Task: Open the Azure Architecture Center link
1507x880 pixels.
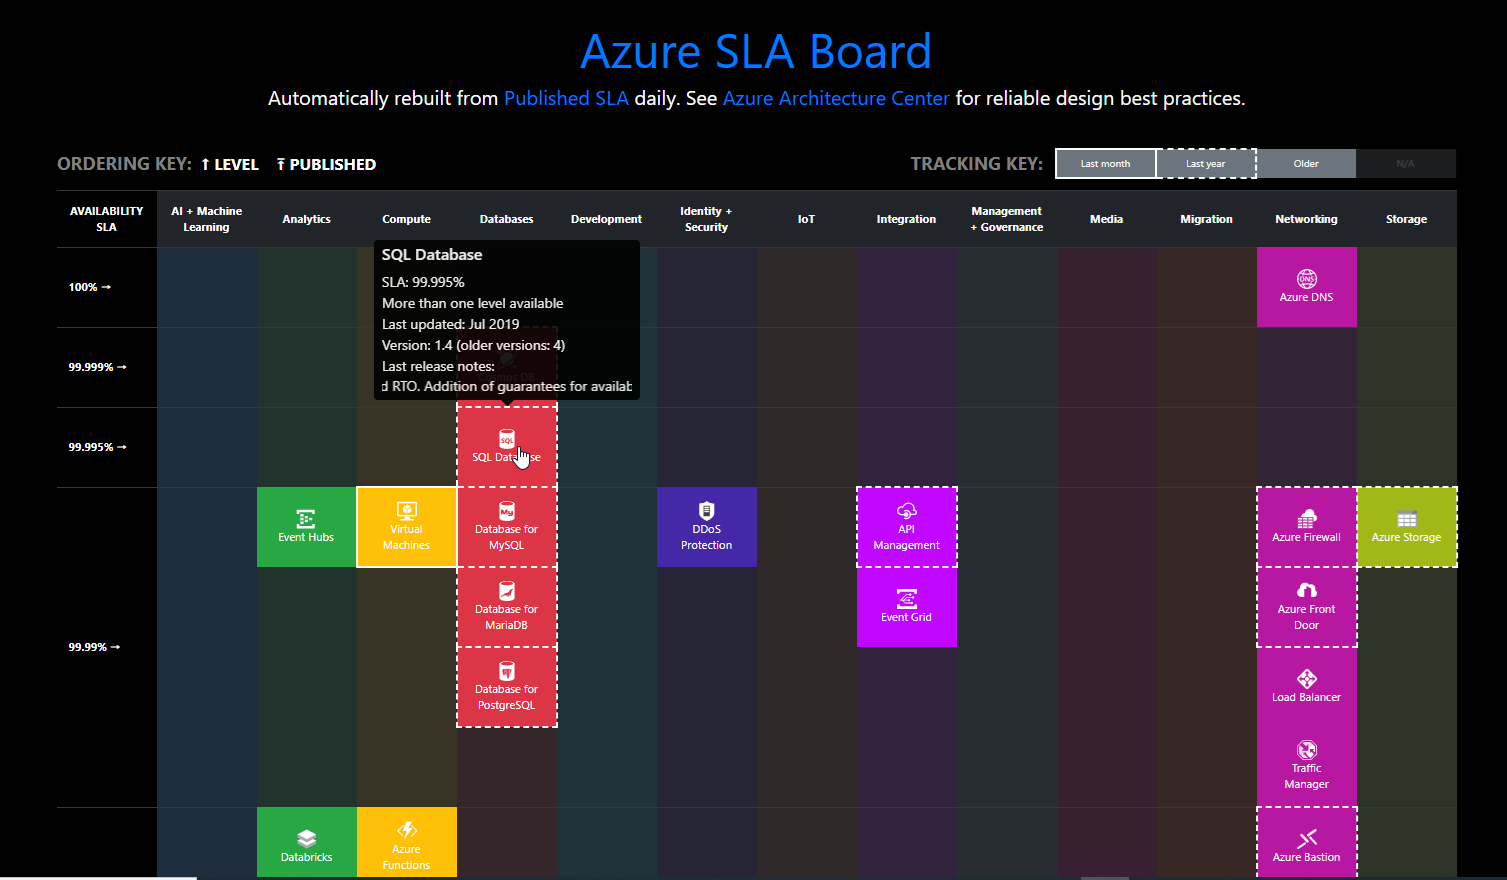Action: [836, 98]
